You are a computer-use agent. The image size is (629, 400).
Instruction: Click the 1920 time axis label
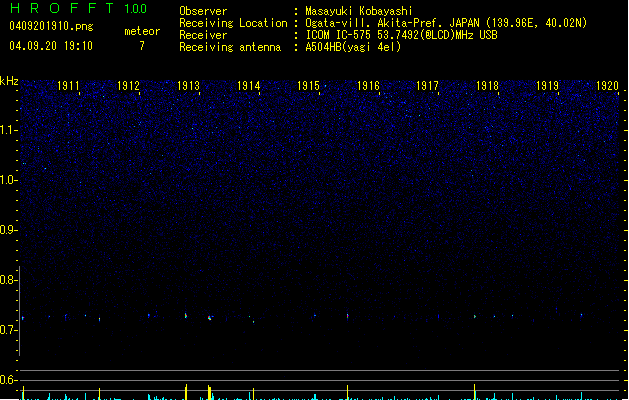coord(607,86)
